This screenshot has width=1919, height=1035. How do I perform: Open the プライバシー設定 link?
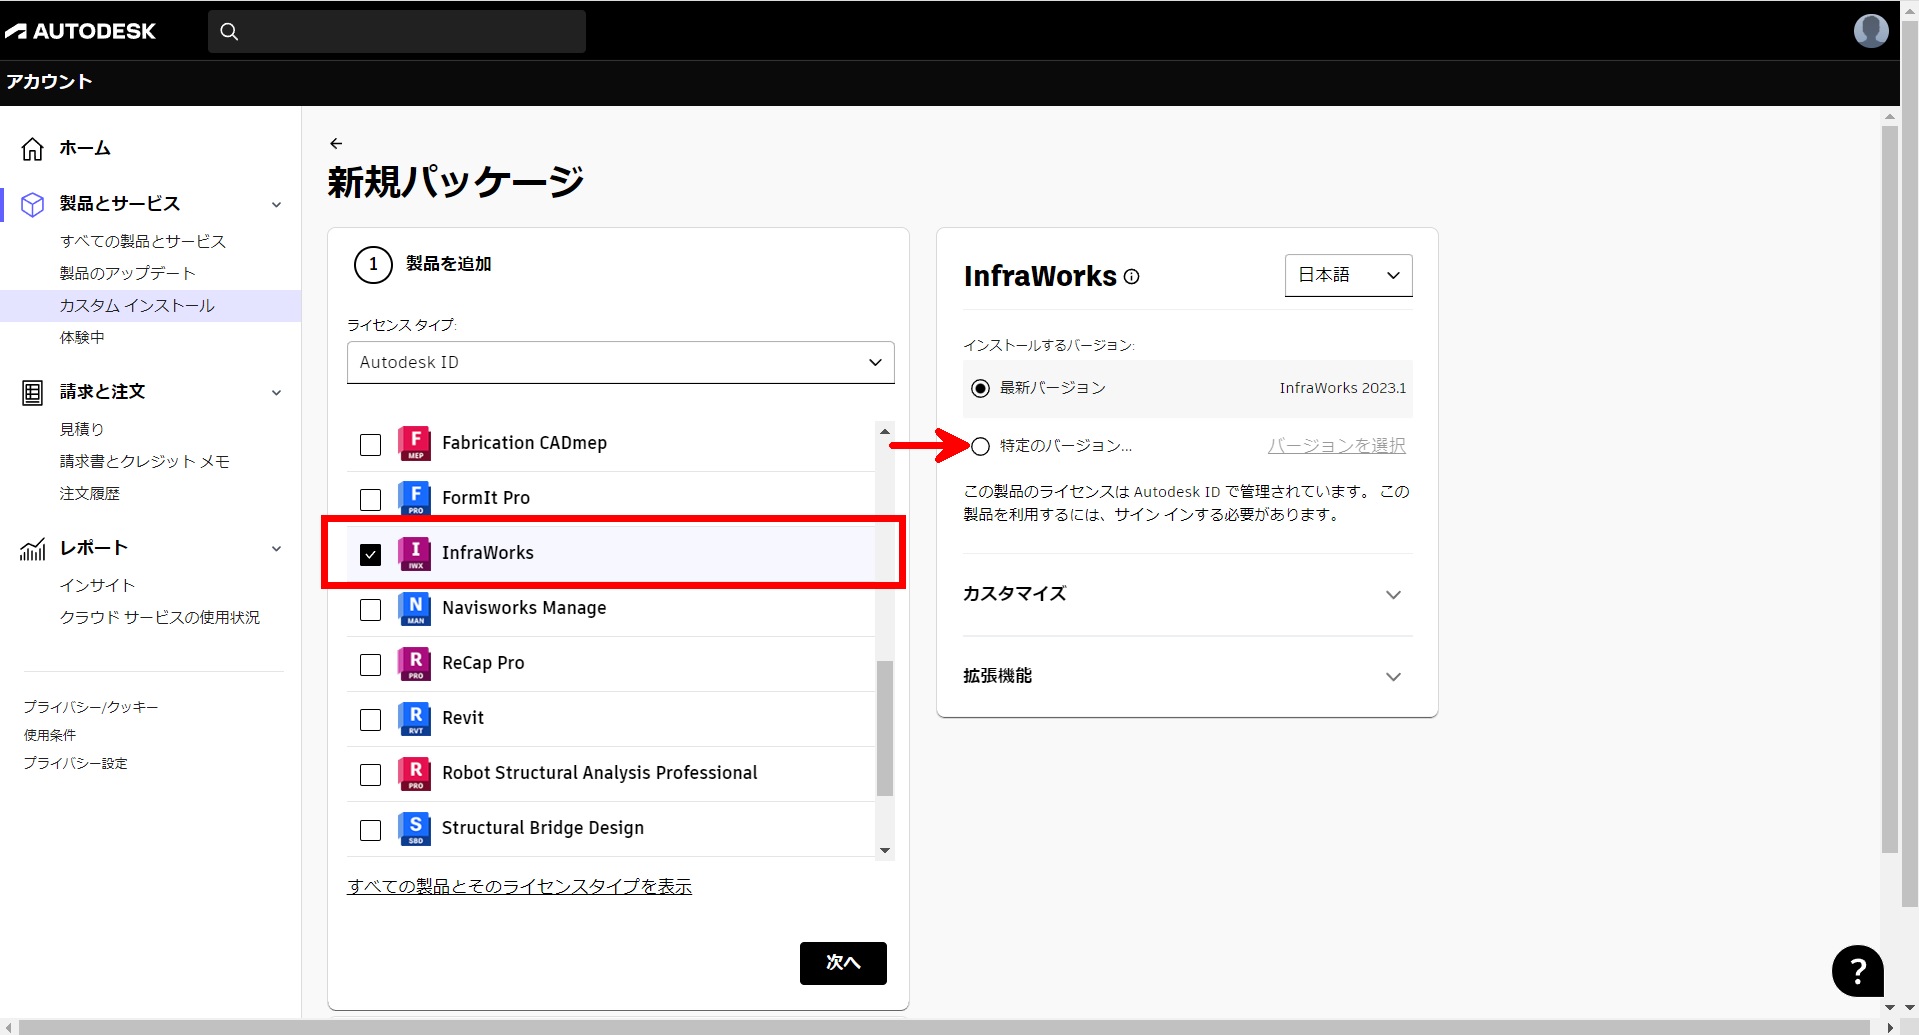click(75, 763)
